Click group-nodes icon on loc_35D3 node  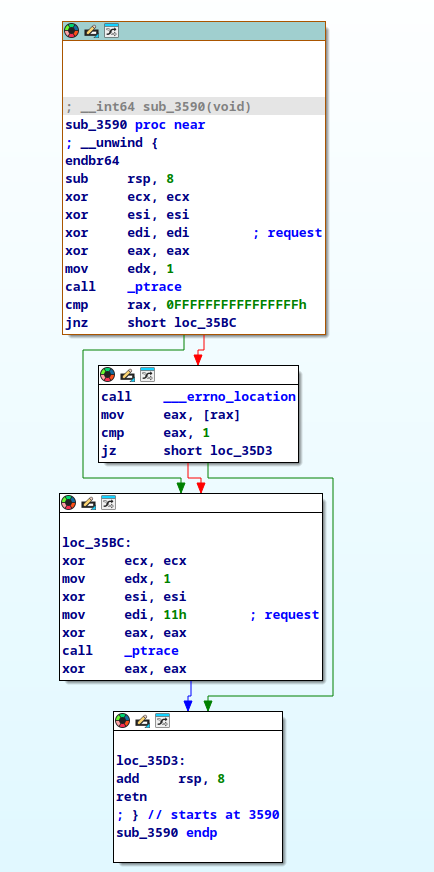[x=162, y=721]
